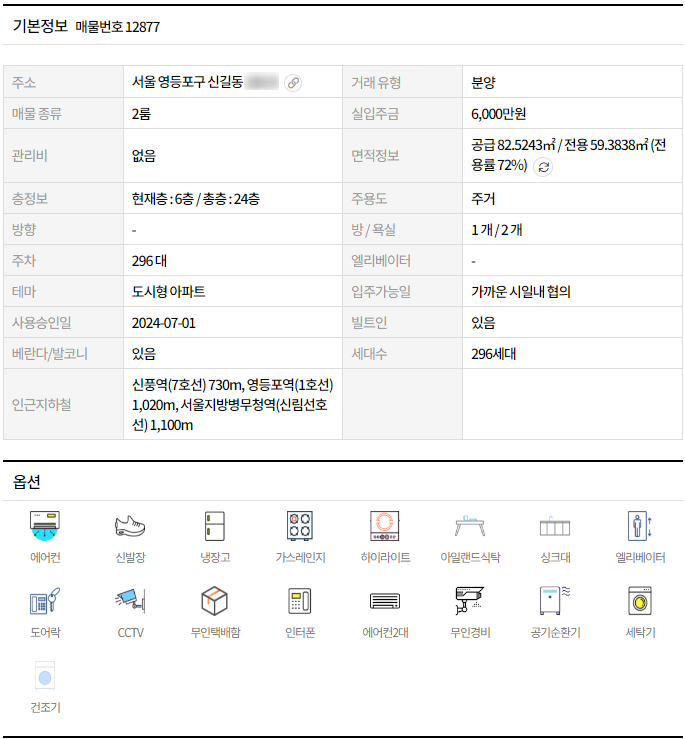Click the 냉장고 refrigerator icon
Screen dimensions: 685x739
tap(215, 526)
